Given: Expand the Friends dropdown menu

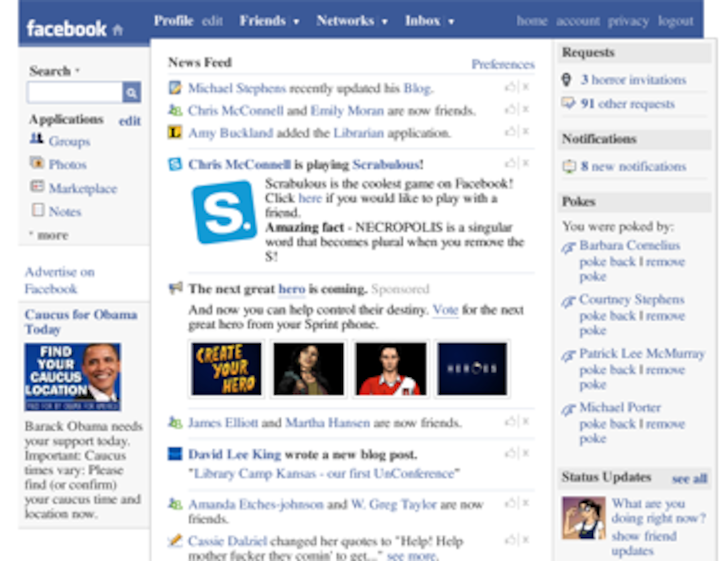Looking at the screenshot, I should [296, 21].
